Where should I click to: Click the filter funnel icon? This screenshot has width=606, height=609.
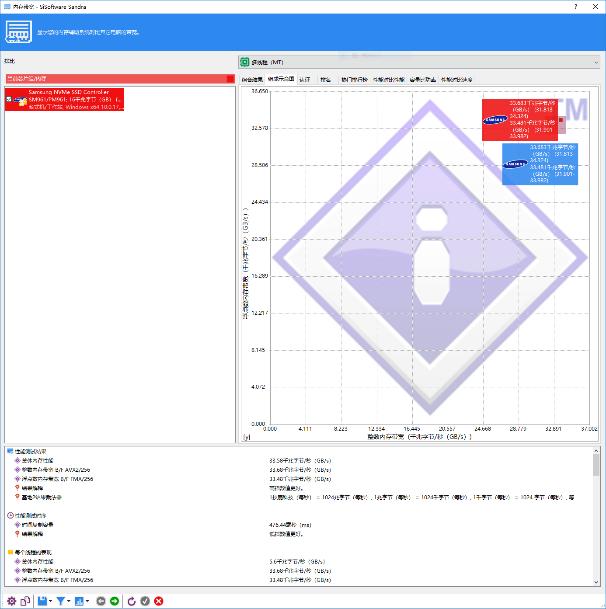pyautogui.click(x=61, y=600)
